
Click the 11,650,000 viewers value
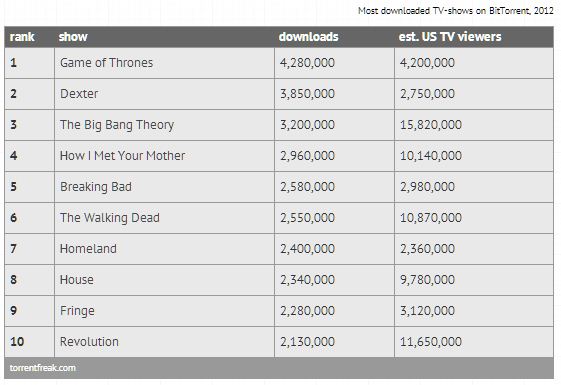(431, 342)
